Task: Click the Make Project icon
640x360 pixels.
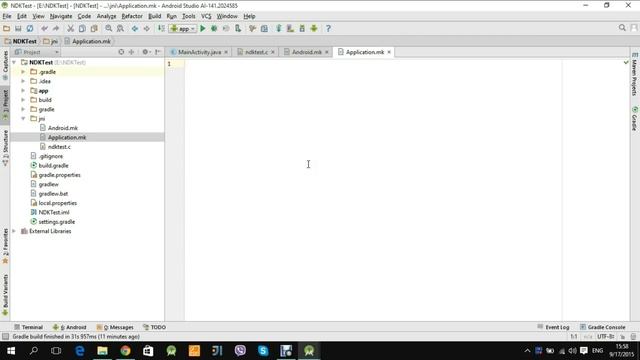Action: [161, 29]
